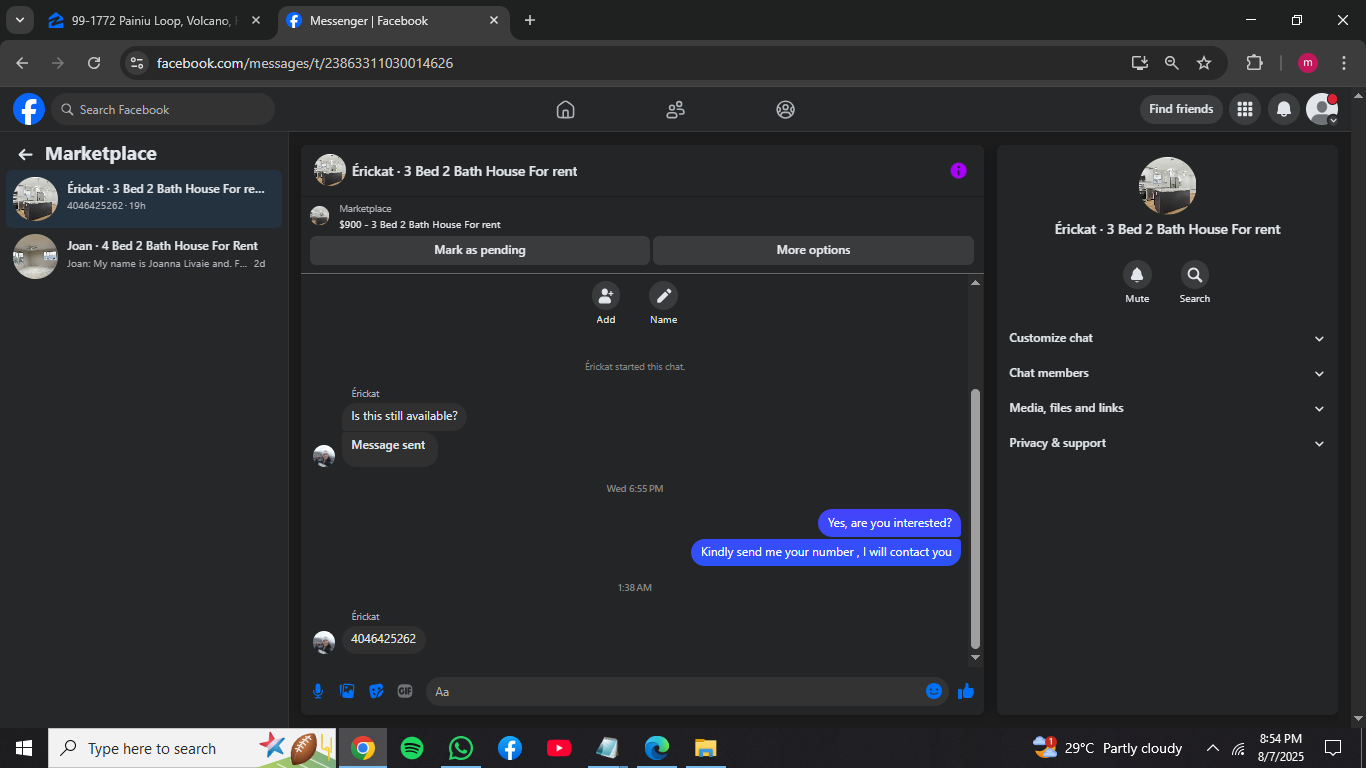The width and height of the screenshot is (1366, 768).
Task: Go to Facebook Home feed icon
Action: [565, 109]
